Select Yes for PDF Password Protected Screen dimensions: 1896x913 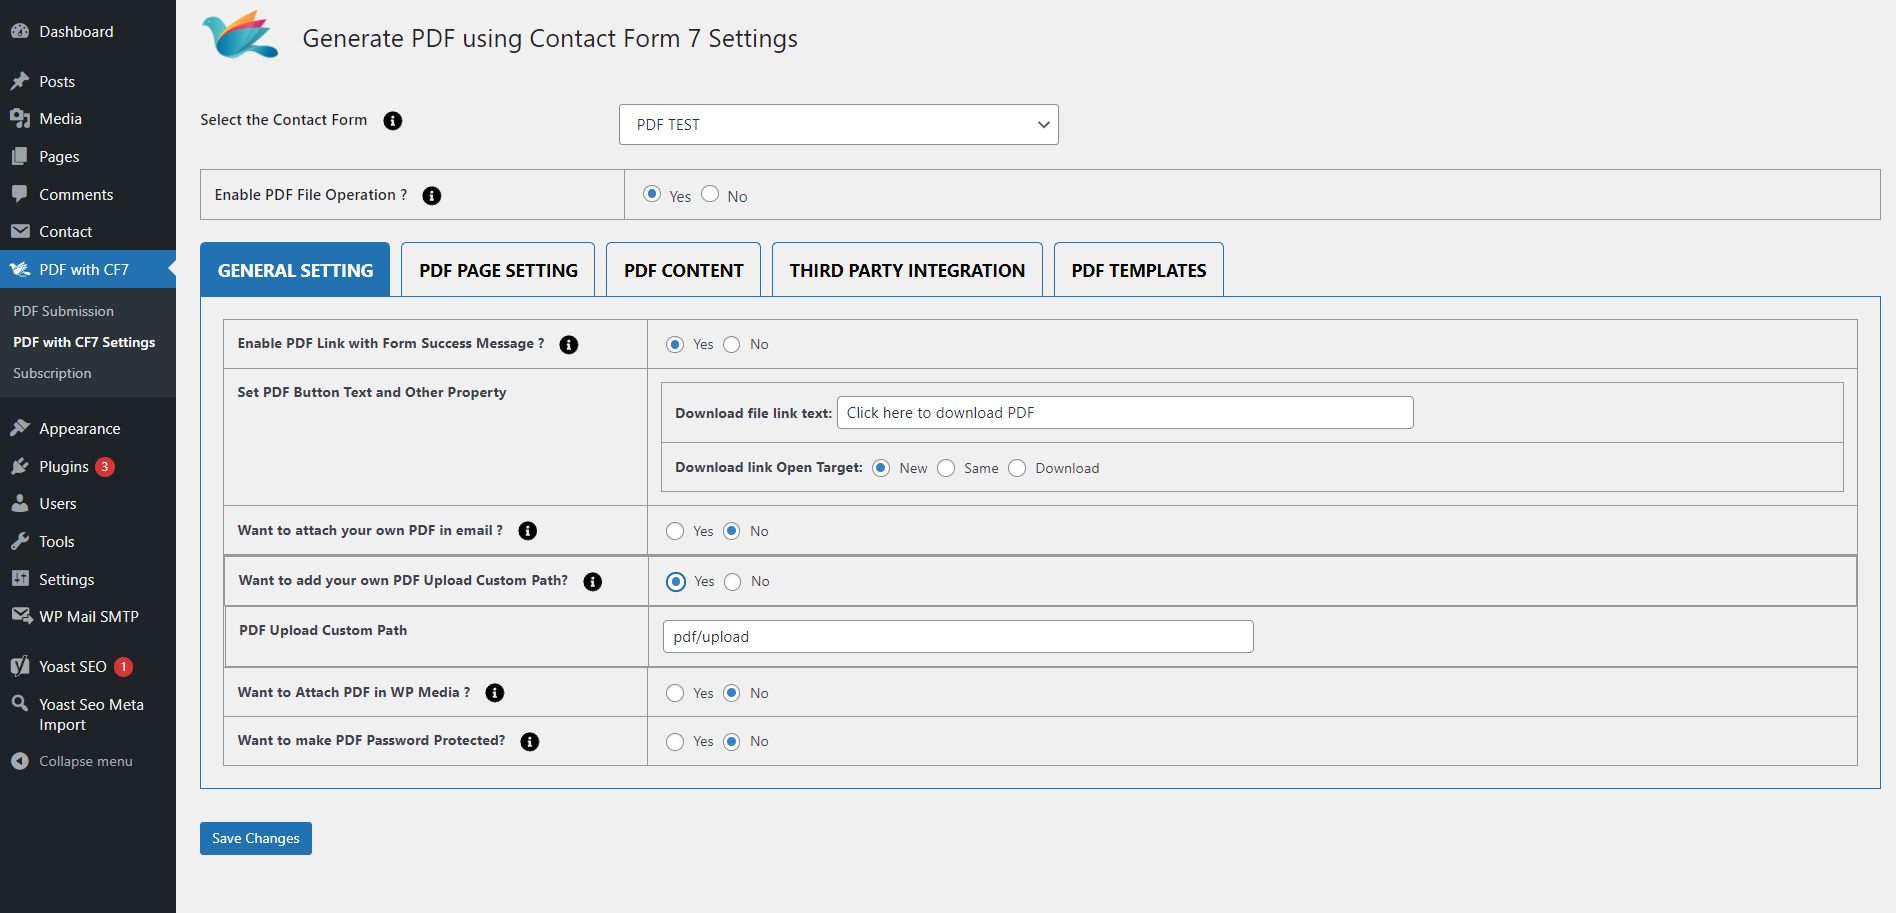pyautogui.click(x=675, y=742)
